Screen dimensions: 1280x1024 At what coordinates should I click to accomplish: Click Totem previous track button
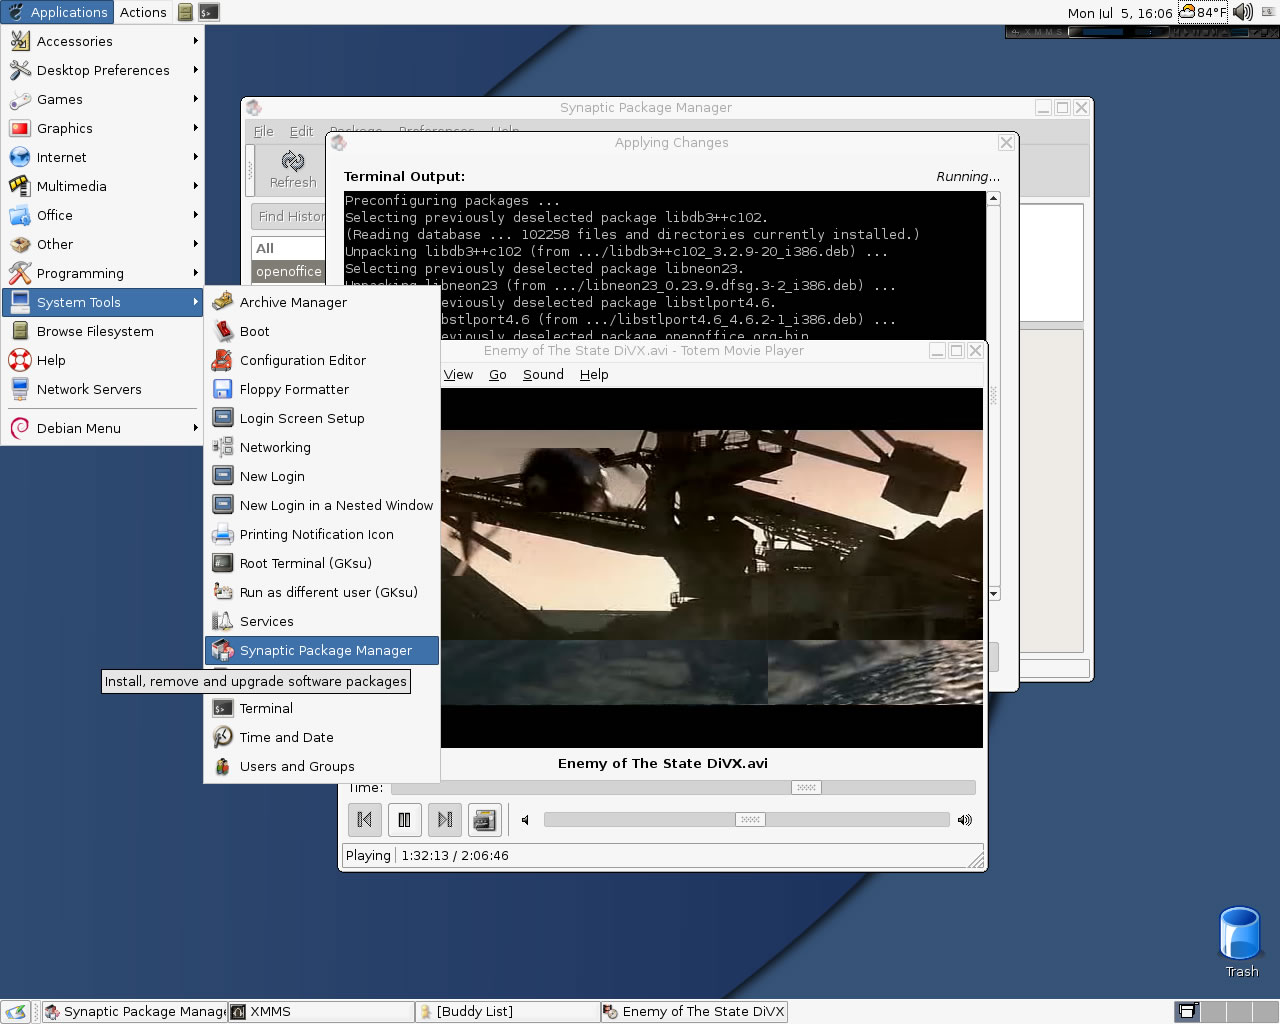pyautogui.click(x=365, y=820)
